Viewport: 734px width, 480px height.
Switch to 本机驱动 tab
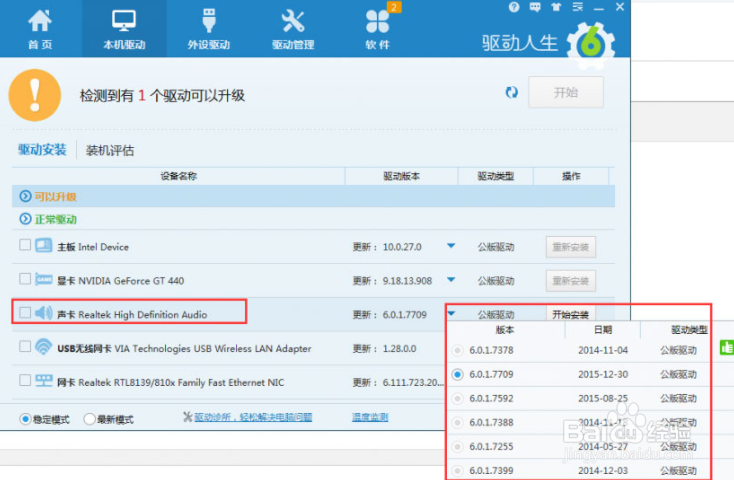[124, 29]
